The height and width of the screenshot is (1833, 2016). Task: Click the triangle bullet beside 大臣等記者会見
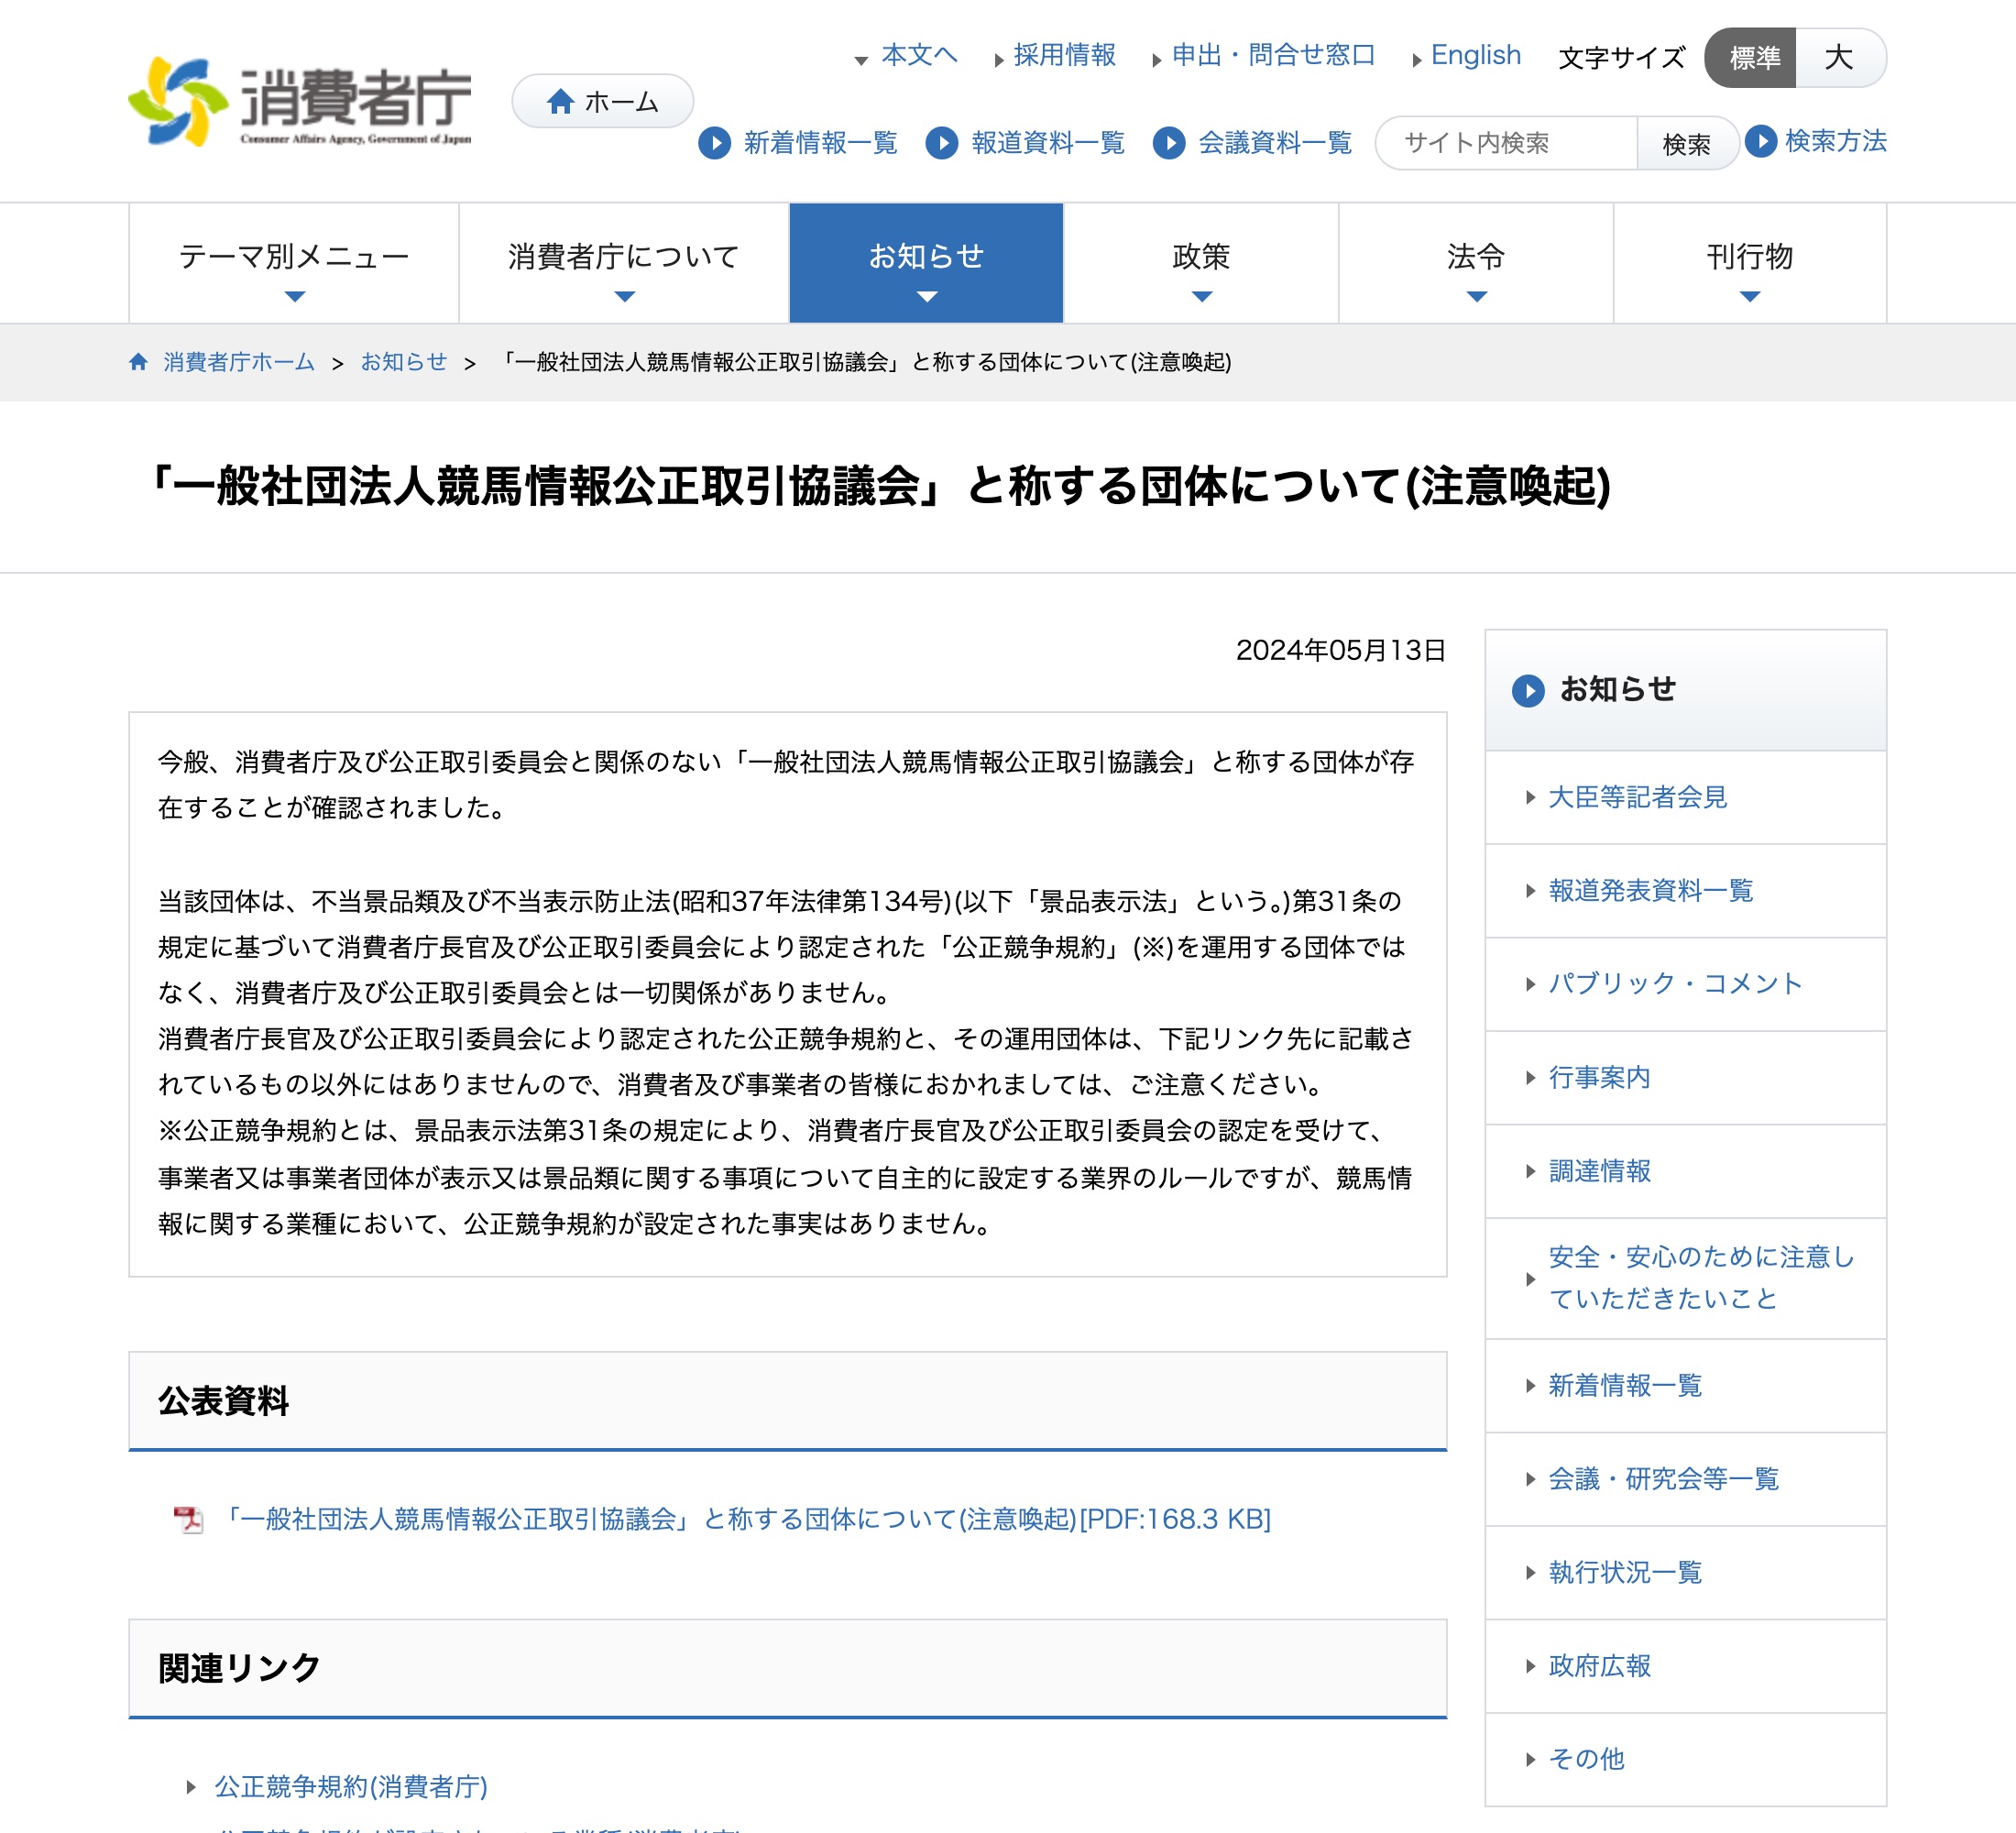1530,797
